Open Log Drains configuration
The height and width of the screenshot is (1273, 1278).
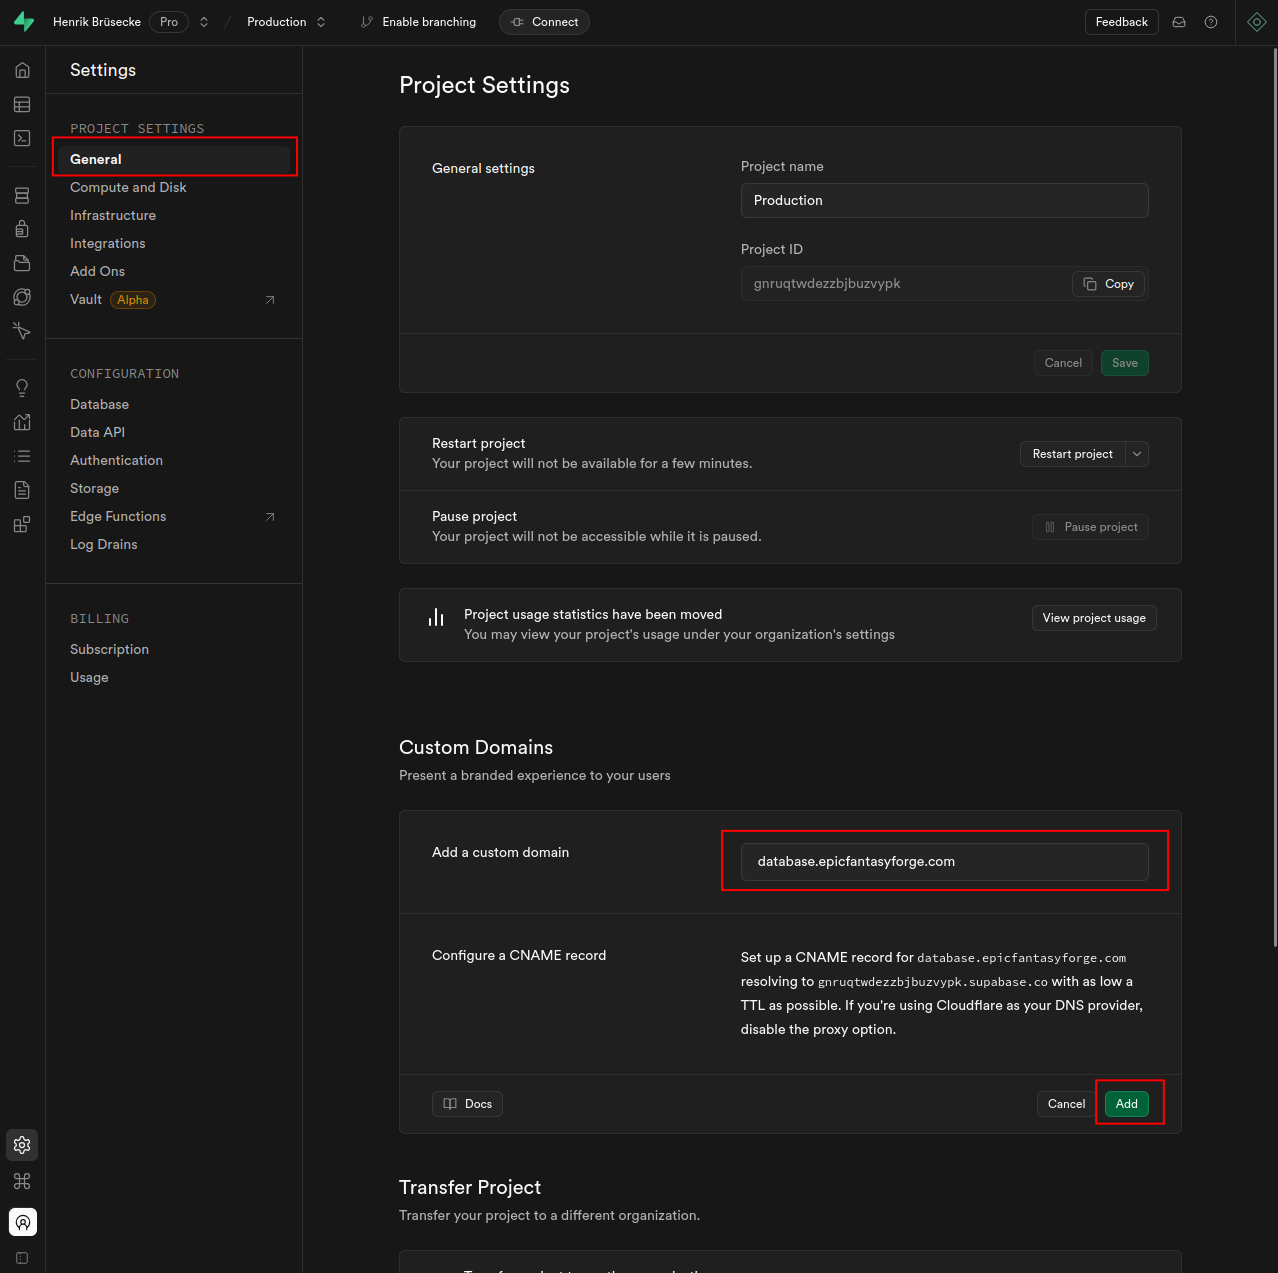tap(104, 544)
